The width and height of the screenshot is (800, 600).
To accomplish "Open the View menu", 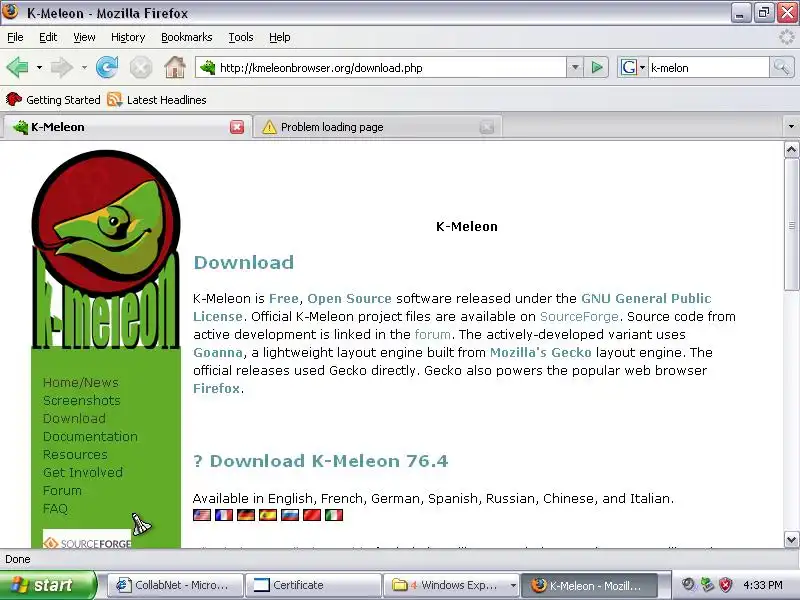I will [x=84, y=37].
